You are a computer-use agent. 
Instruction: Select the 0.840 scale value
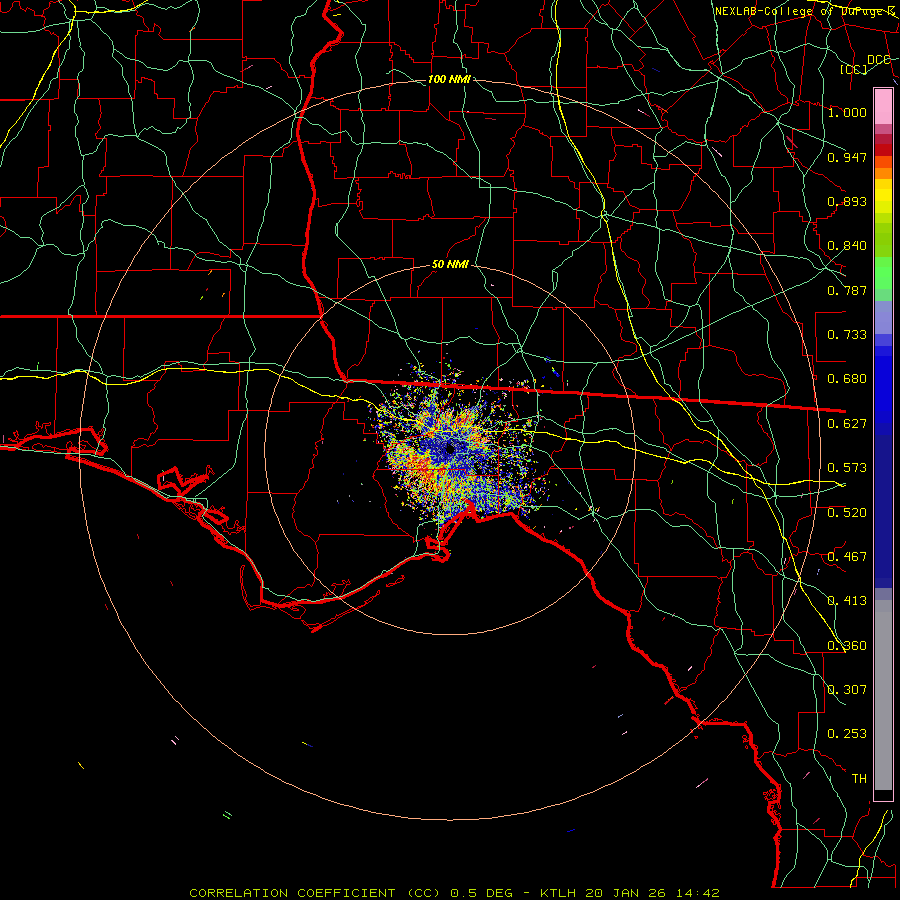point(847,246)
